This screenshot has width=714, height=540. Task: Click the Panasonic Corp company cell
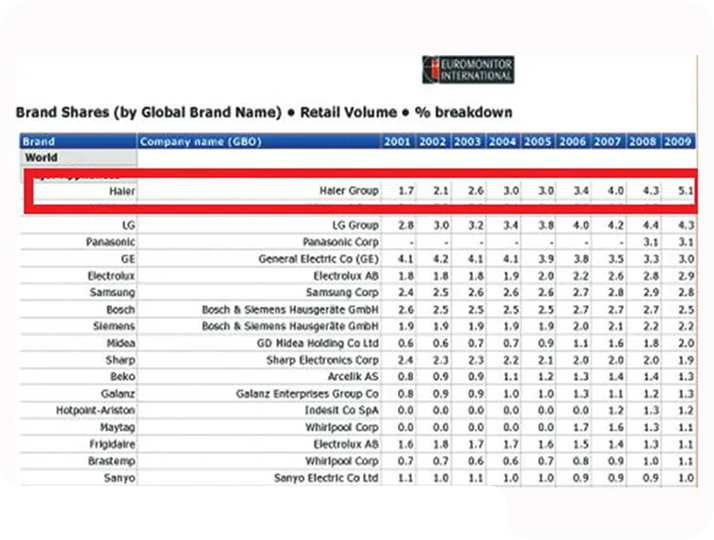(341, 242)
